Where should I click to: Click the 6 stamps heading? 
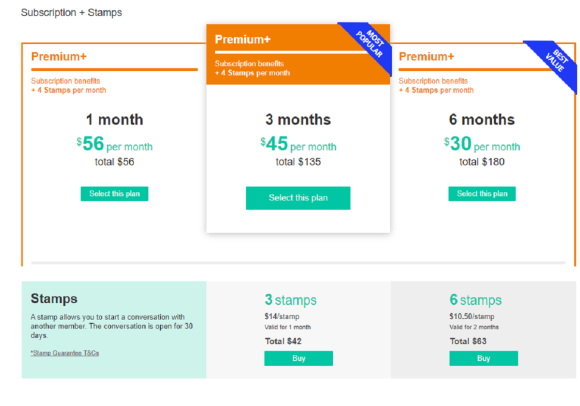coord(476,300)
